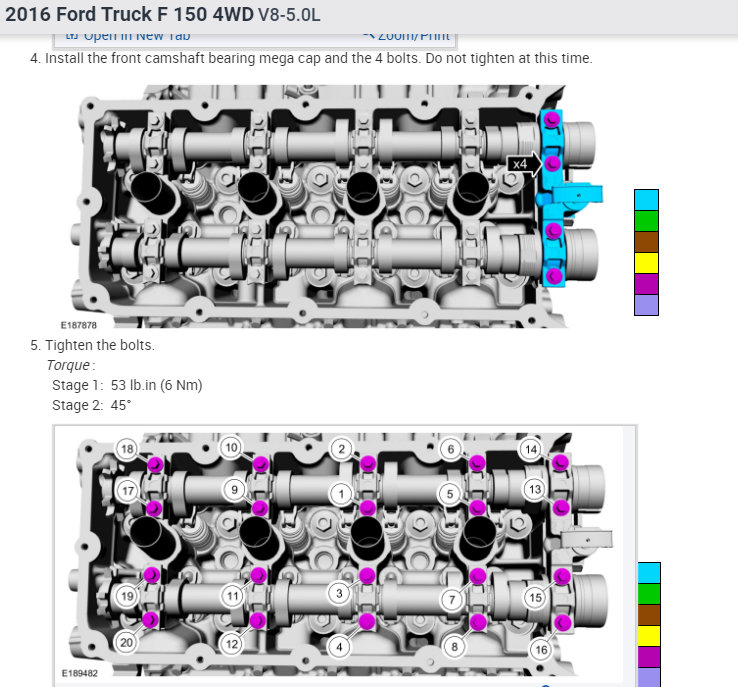Click callout number 12 in the sequence diagram
This screenshot has height=687, width=738.
[x=232, y=644]
